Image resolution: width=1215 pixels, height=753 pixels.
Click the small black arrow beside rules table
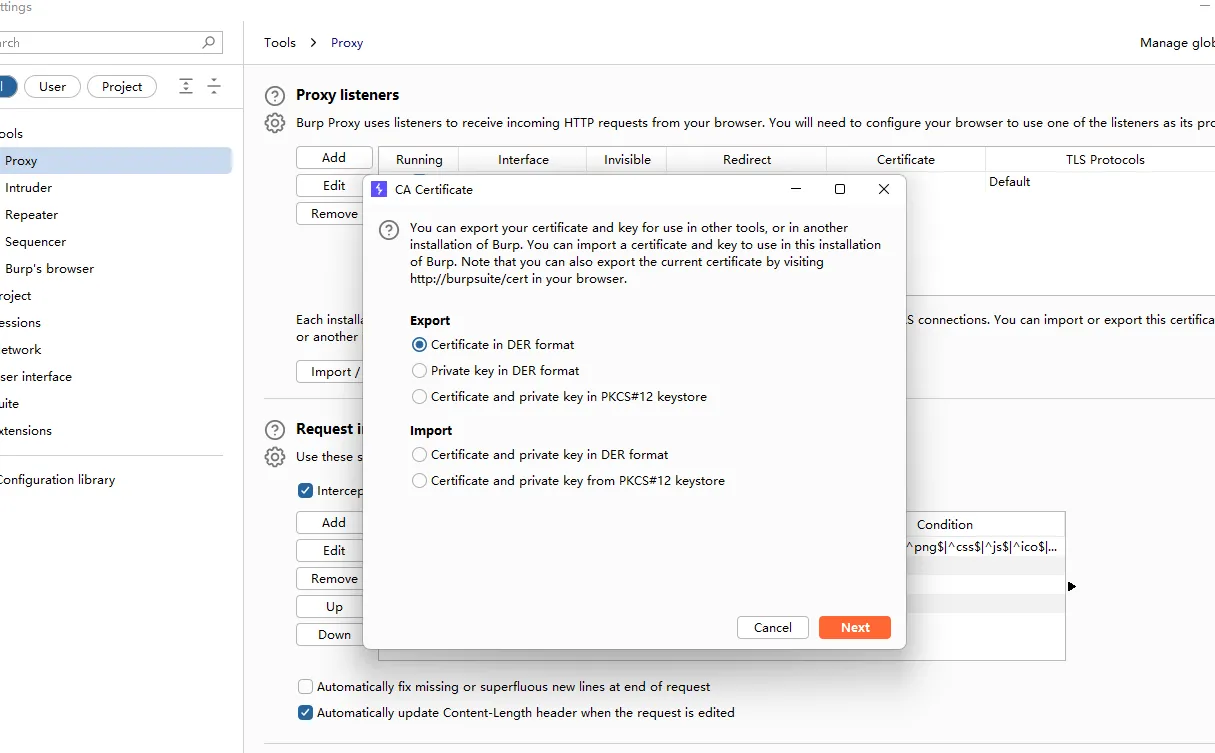click(x=1072, y=586)
